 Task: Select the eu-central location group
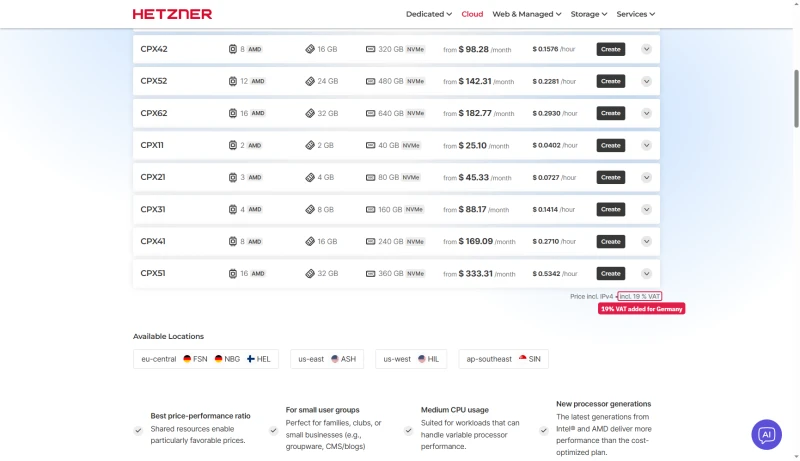[x=206, y=359]
